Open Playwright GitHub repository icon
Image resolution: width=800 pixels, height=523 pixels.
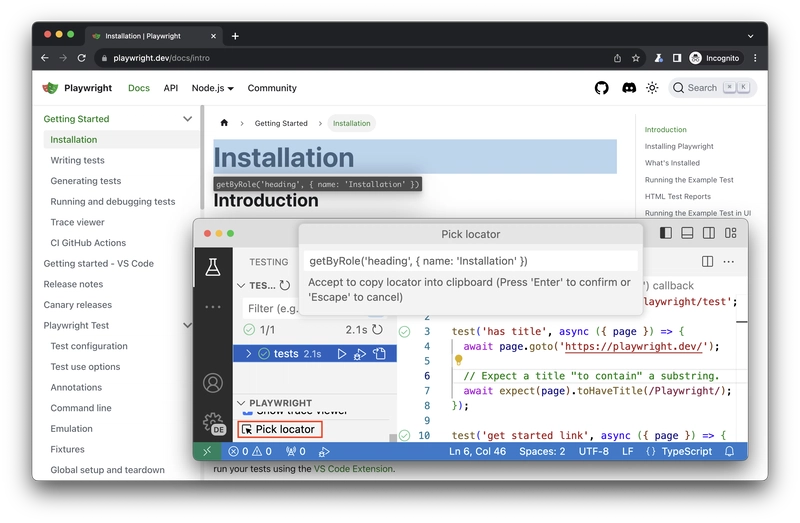pyautogui.click(x=602, y=88)
